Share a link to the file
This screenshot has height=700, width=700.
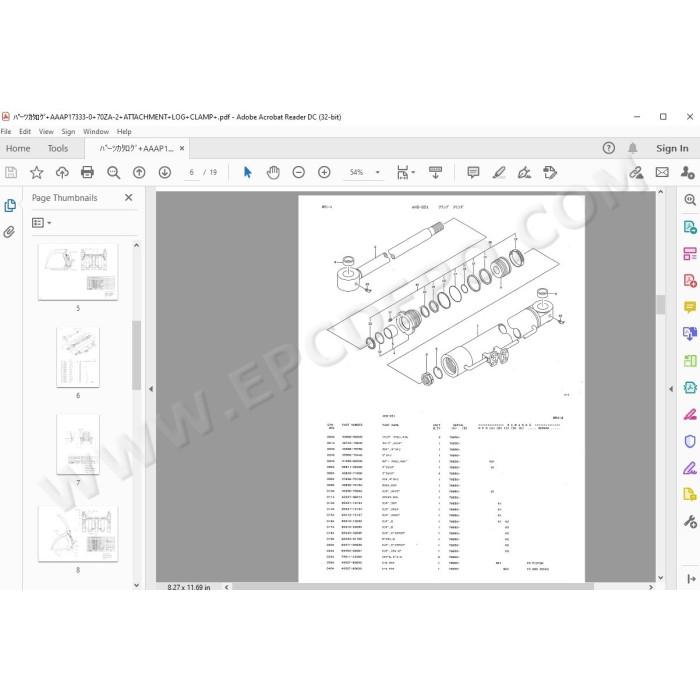[x=636, y=172]
